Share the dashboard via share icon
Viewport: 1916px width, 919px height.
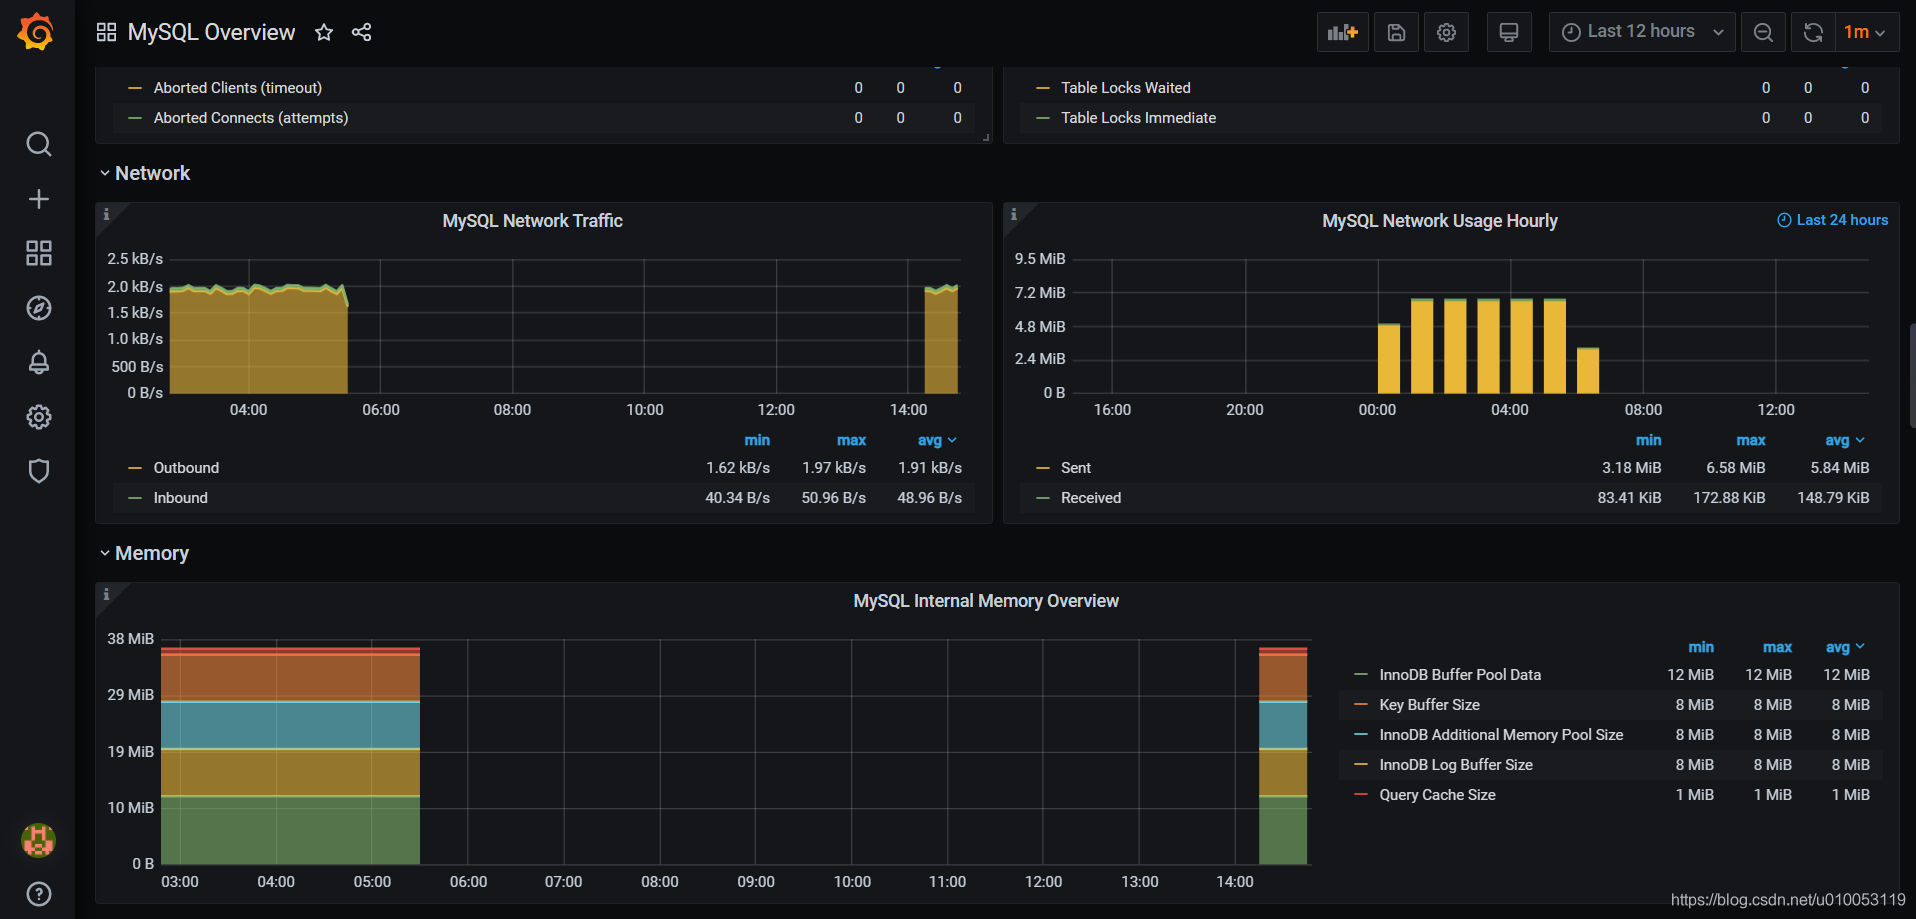pyautogui.click(x=361, y=32)
